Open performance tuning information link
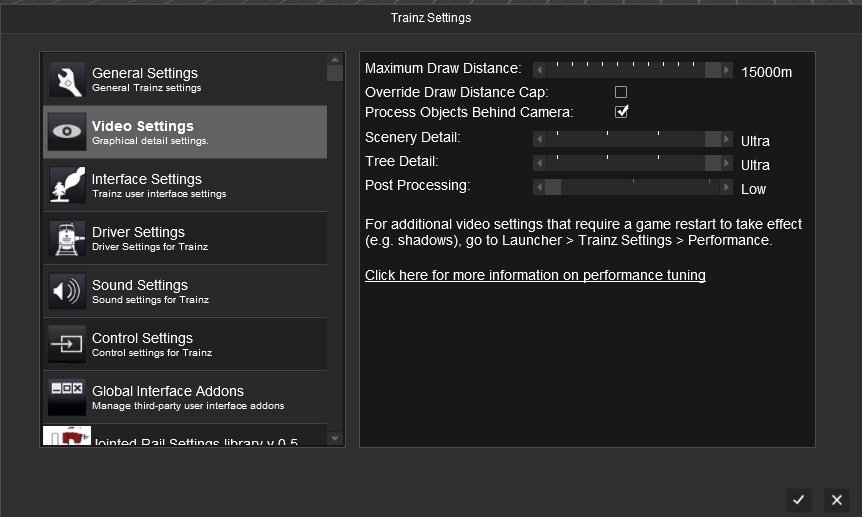Screen dimensions: 862x517 coord(535,275)
